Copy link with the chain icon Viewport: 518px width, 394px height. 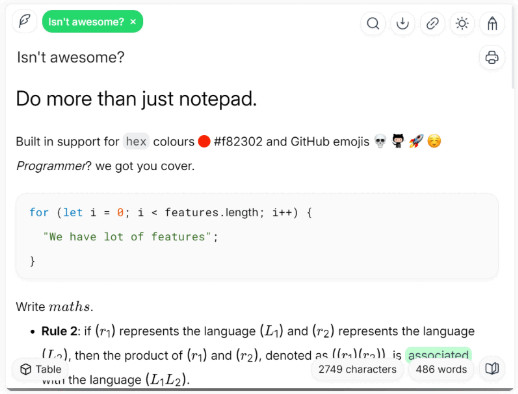[x=432, y=24]
